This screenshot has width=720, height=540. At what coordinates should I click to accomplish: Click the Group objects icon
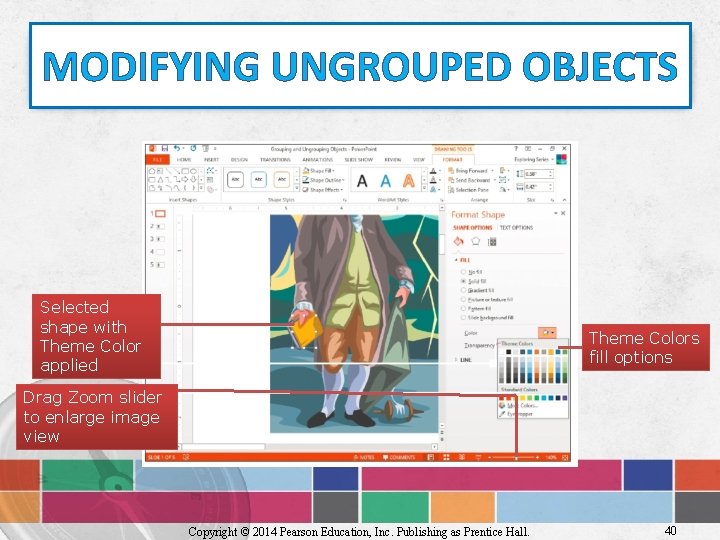click(x=503, y=180)
